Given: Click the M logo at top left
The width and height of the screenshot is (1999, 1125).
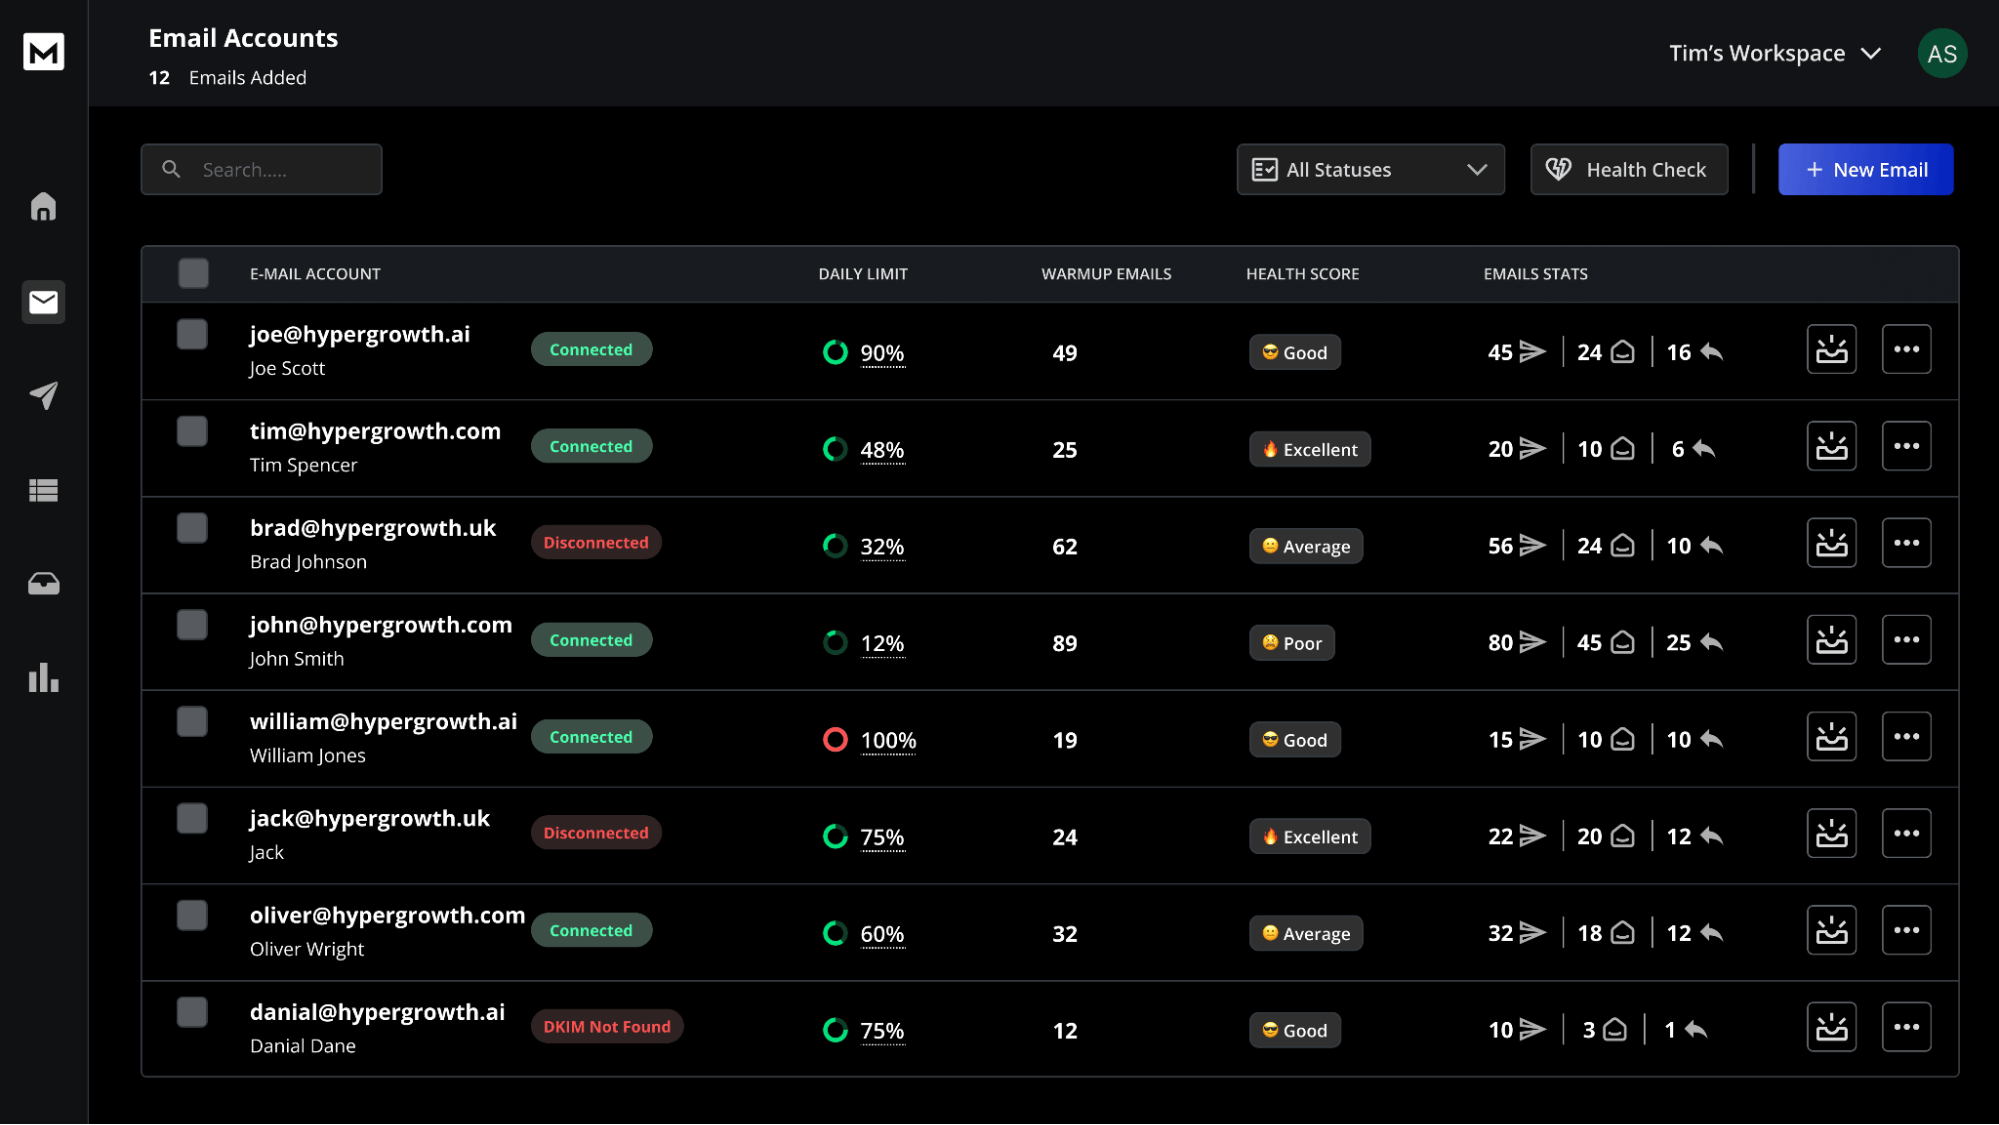Looking at the screenshot, I should (x=43, y=52).
